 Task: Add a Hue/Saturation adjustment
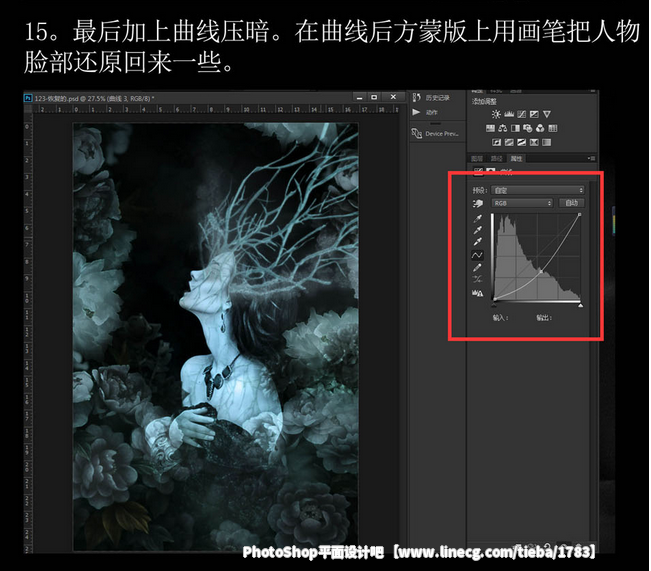pyautogui.click(x=490, y=128)
